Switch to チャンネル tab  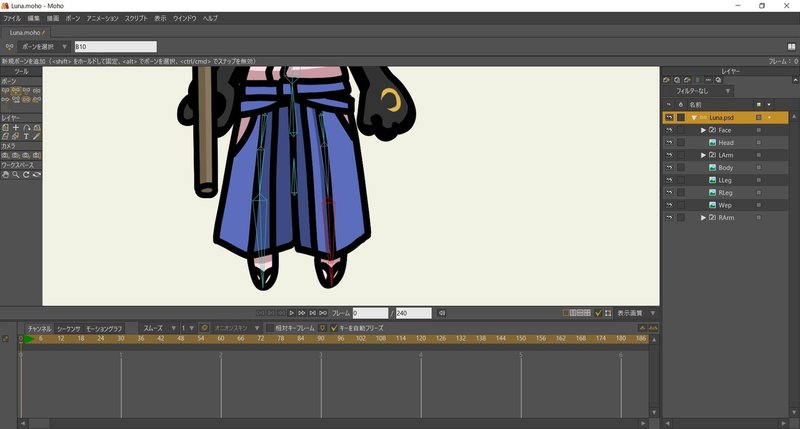click(x=39, y=329)
